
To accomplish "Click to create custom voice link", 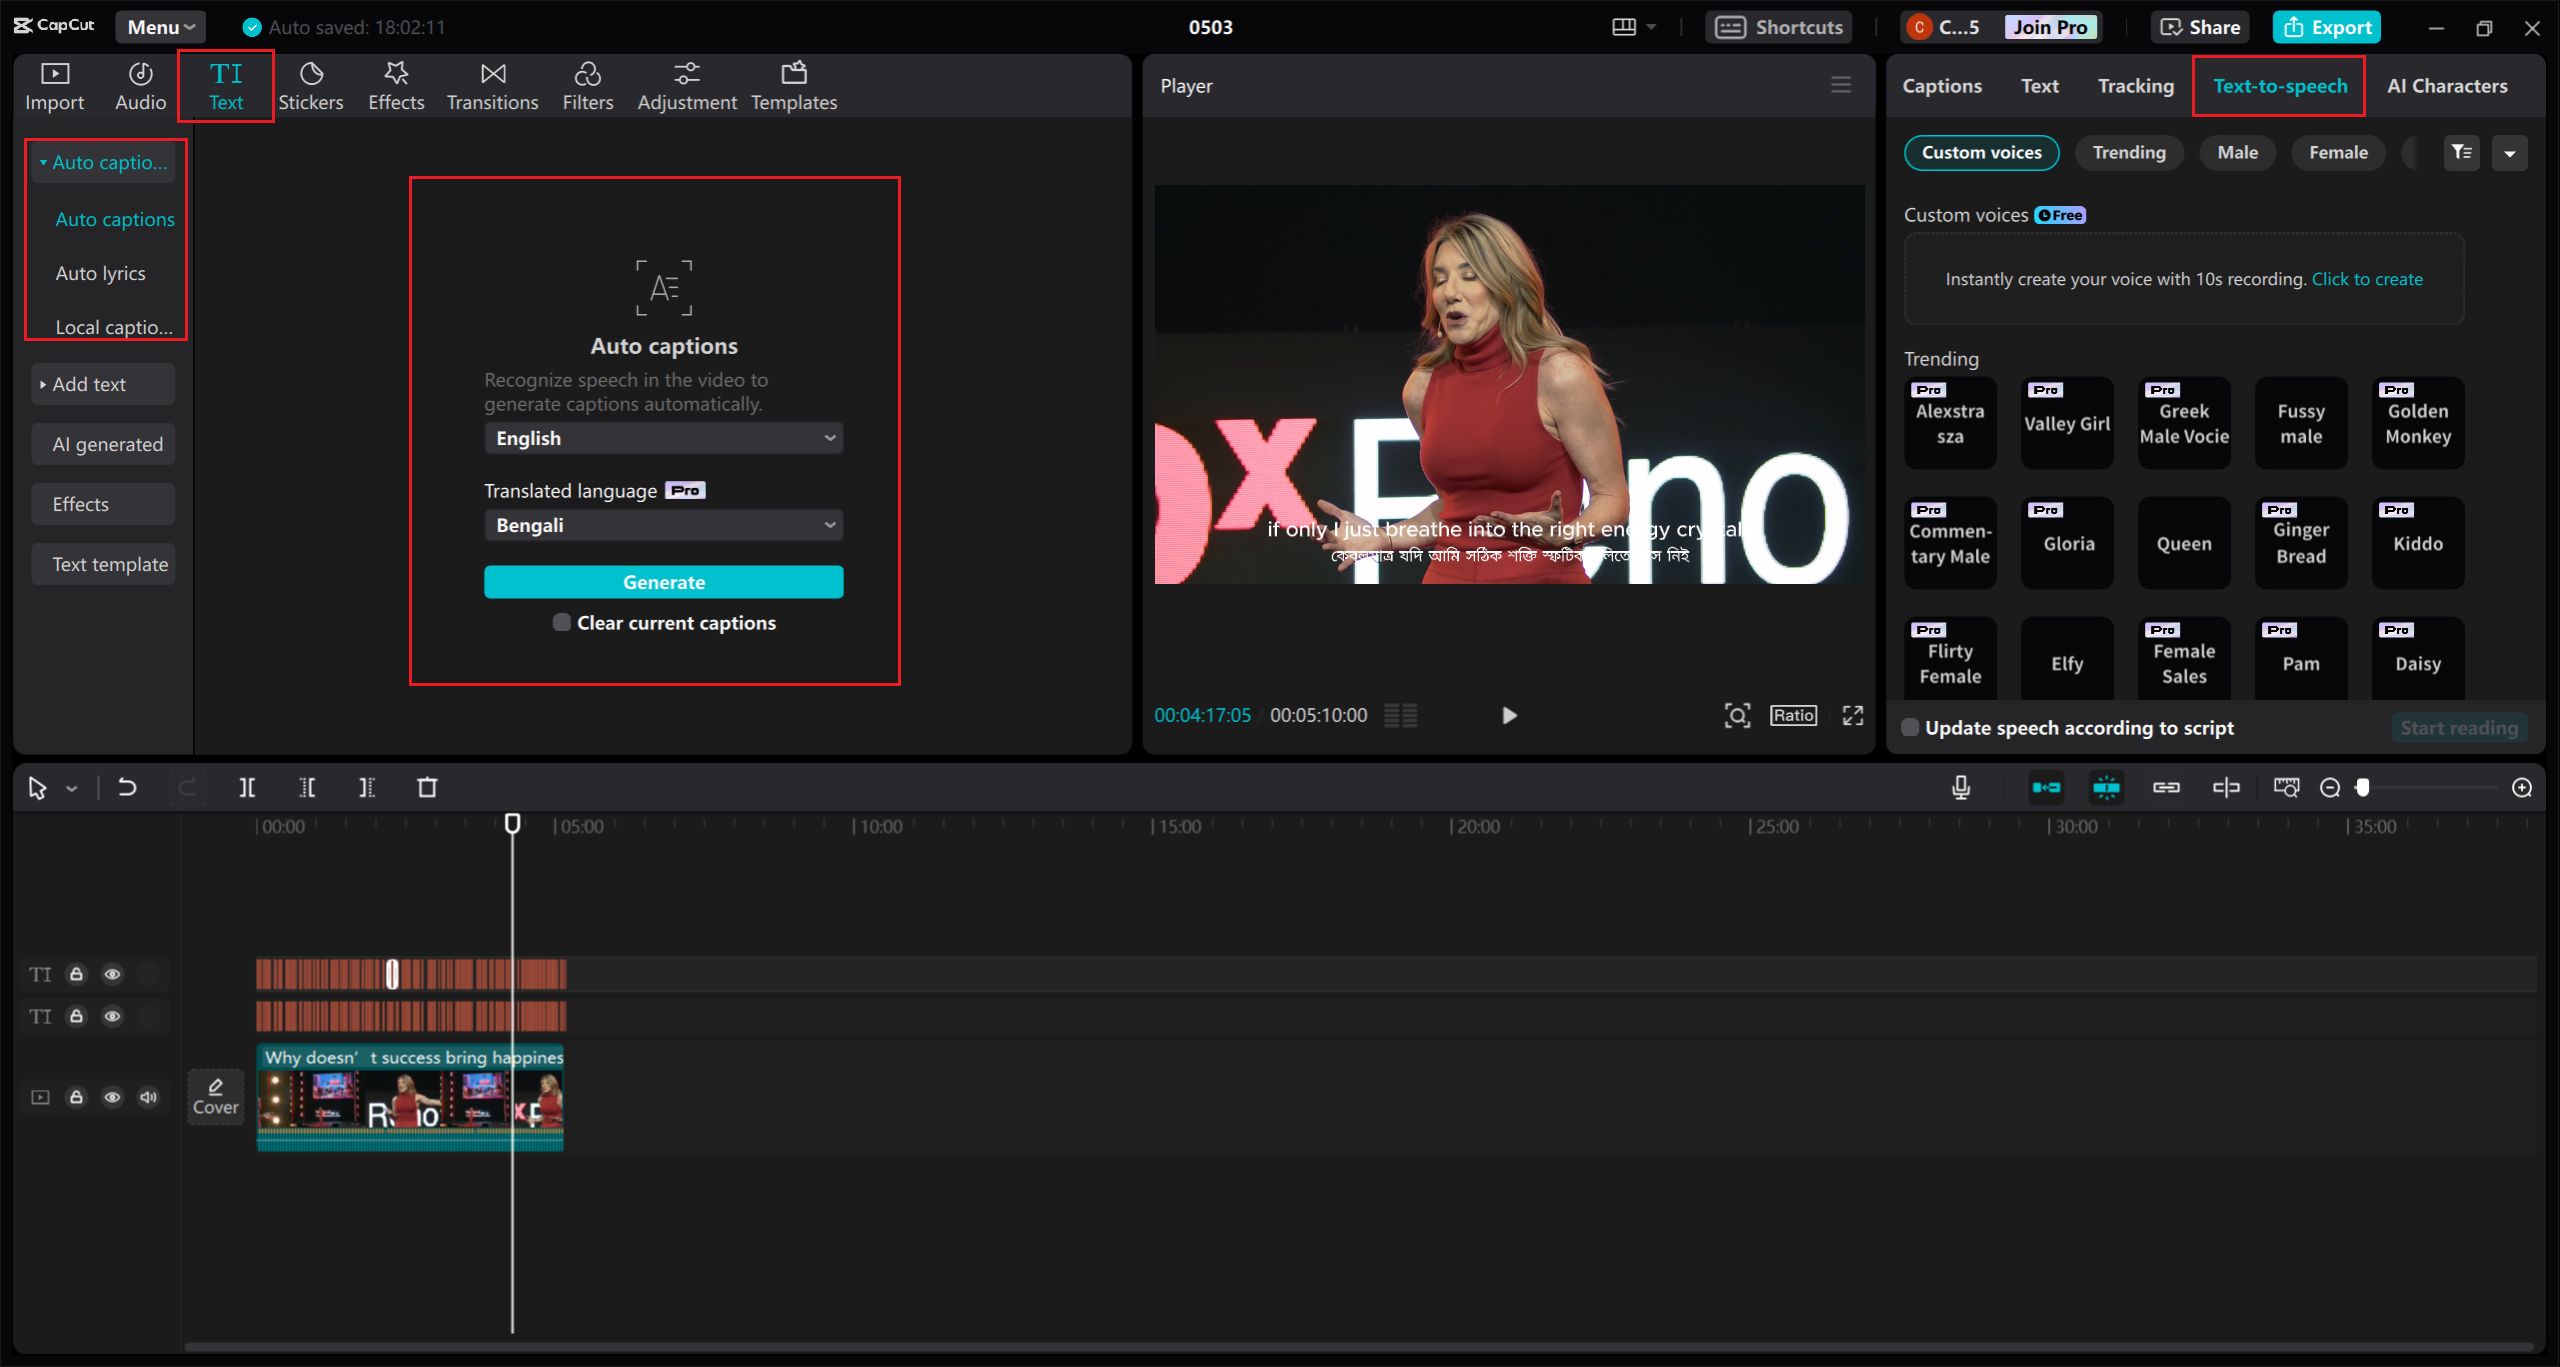I will click(x=2365, y=278).
